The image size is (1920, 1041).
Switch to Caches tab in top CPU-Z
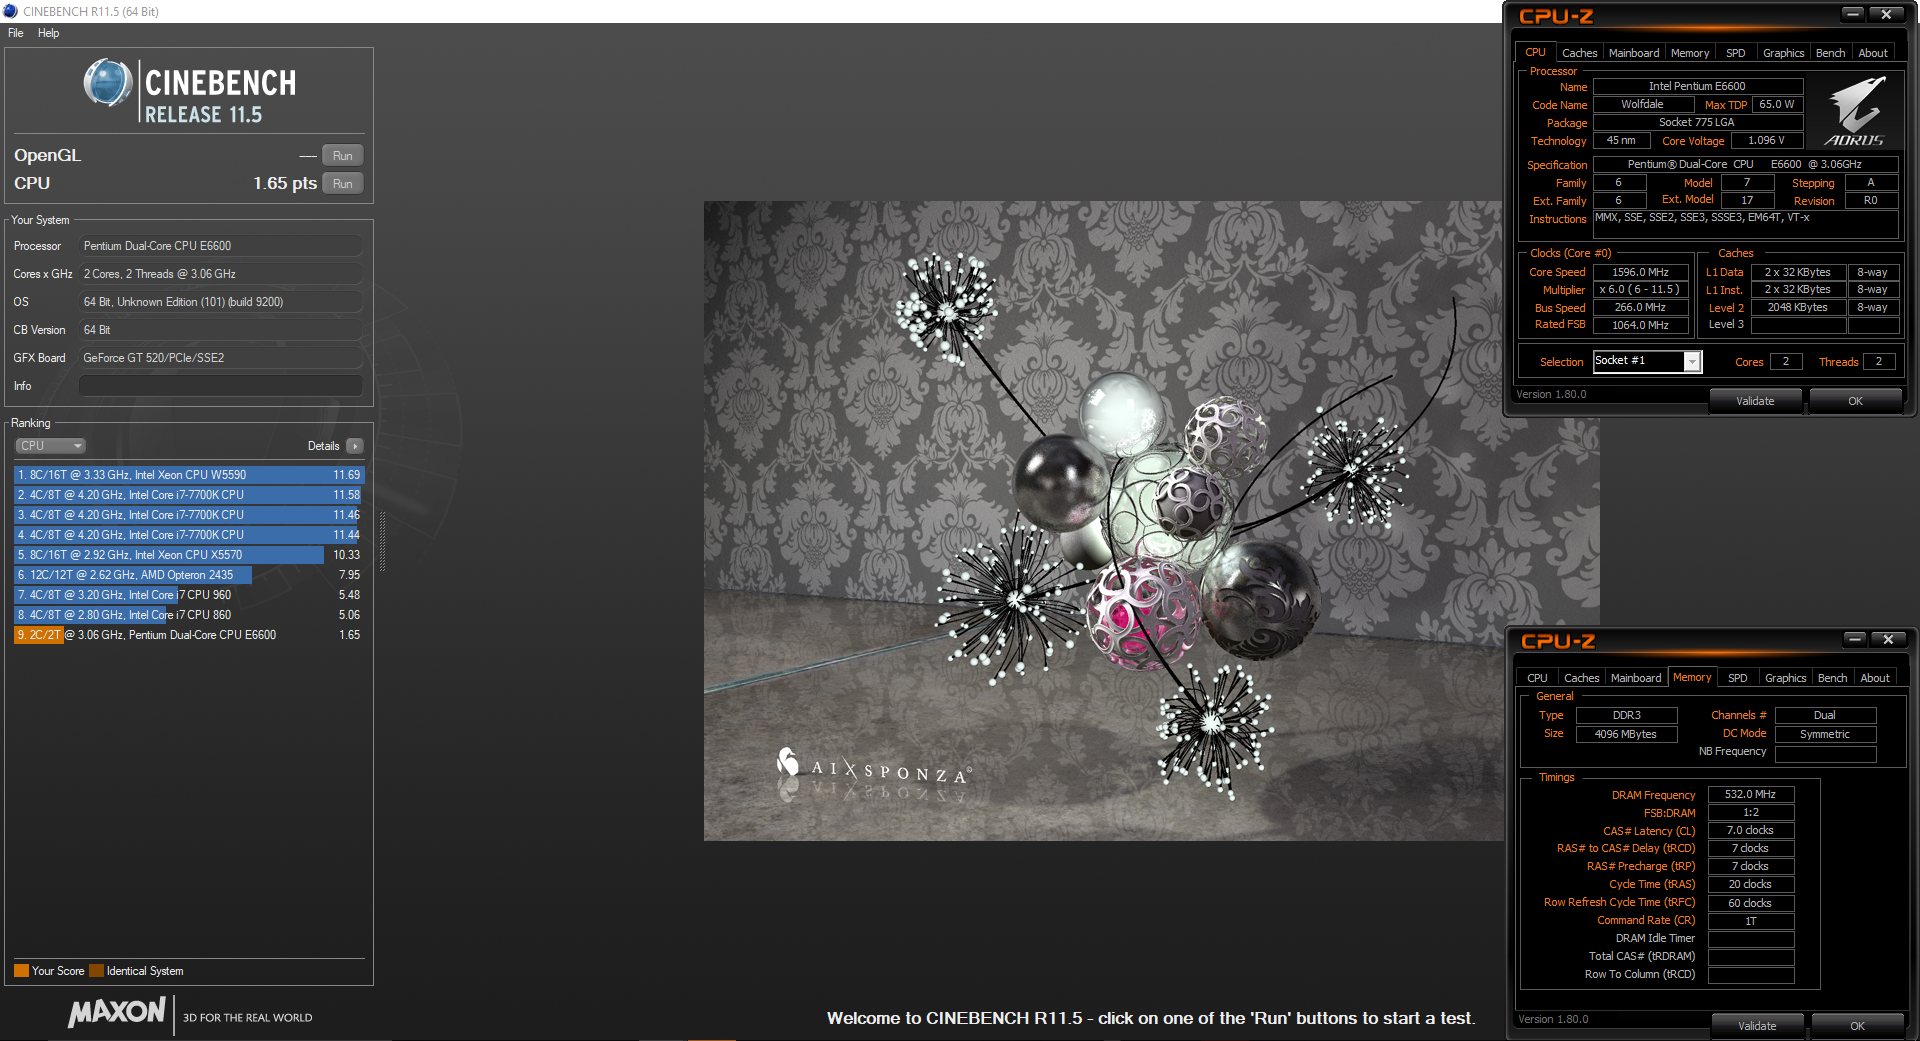click(x=1579, y=53)
